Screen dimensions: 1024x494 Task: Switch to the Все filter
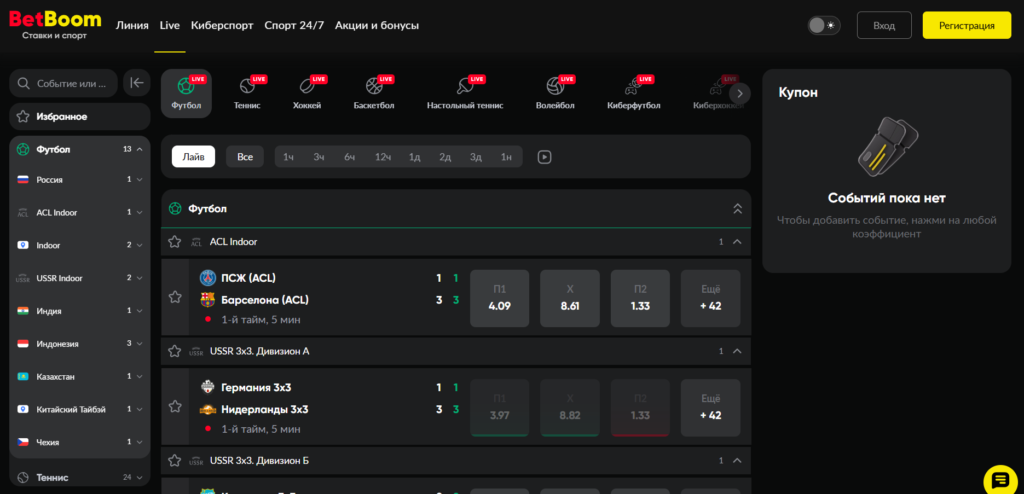245,157
